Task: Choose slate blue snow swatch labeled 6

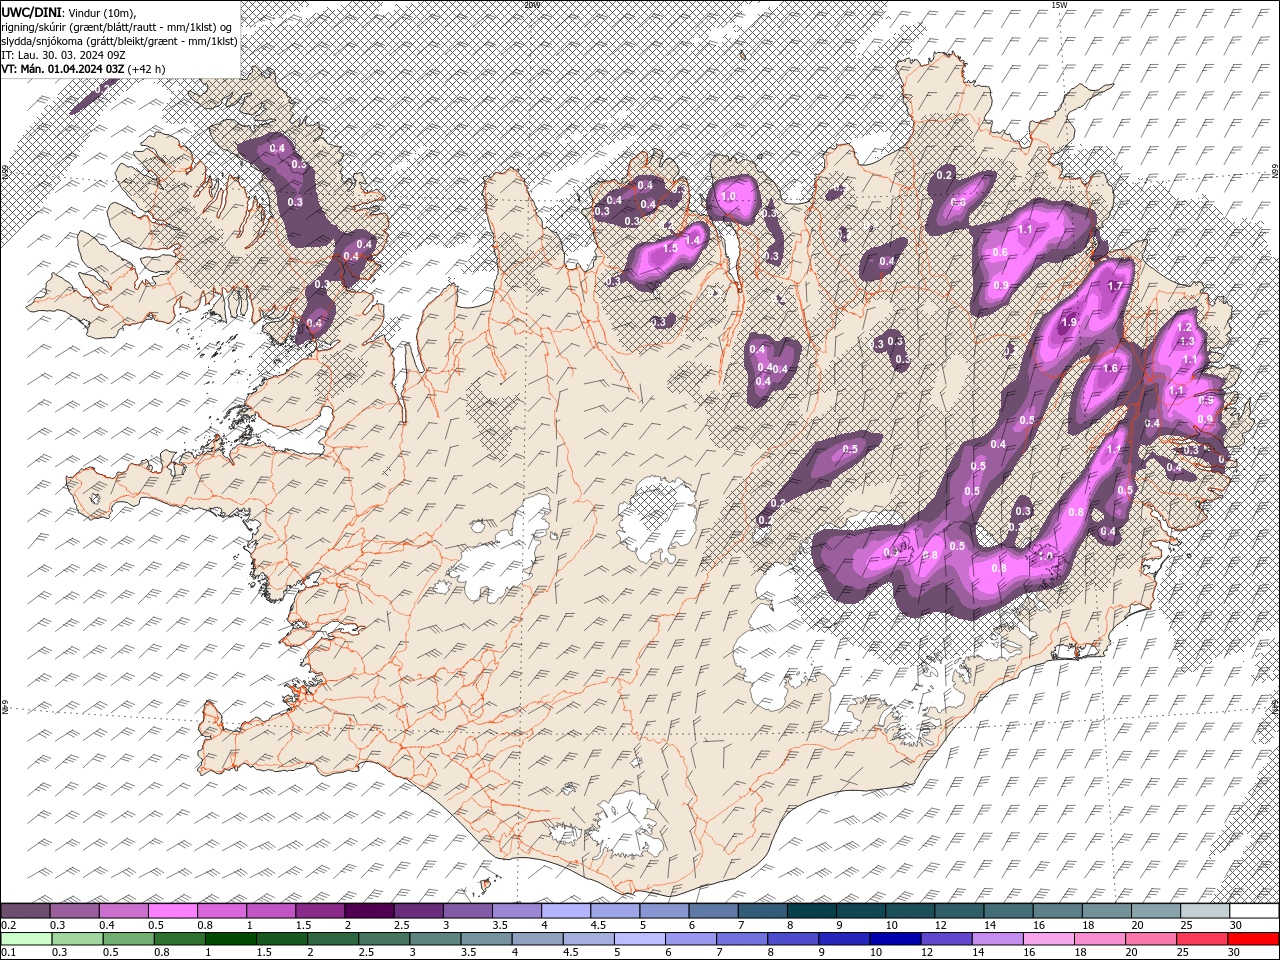Action: tap(712, 911)
